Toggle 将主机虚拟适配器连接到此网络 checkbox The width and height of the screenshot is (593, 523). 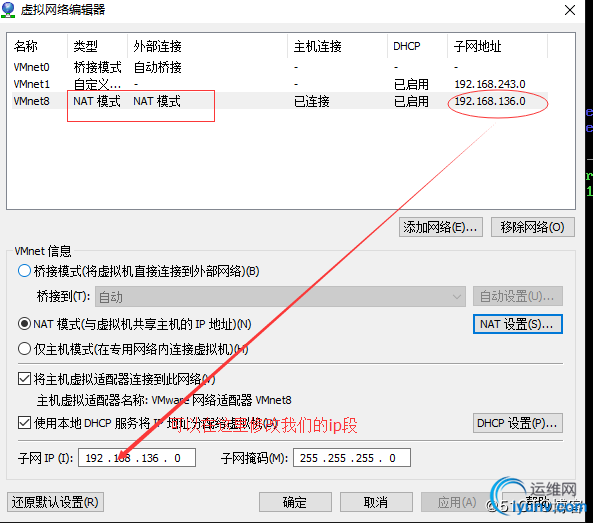point(25,379)
